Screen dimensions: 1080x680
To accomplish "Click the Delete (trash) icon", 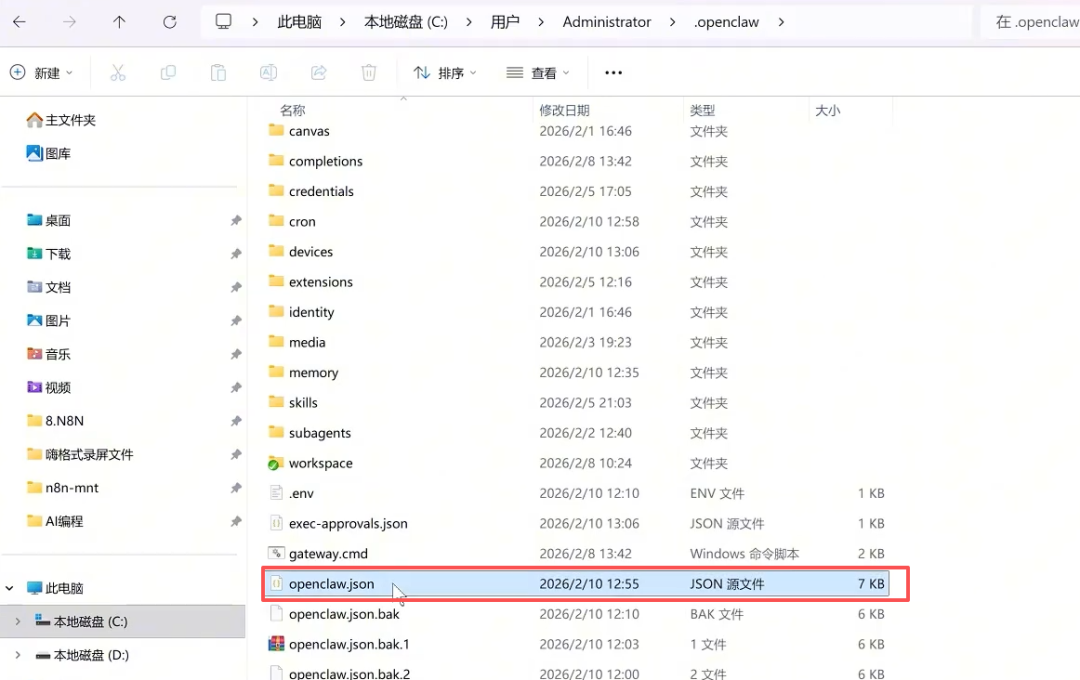I will [368, 72].
